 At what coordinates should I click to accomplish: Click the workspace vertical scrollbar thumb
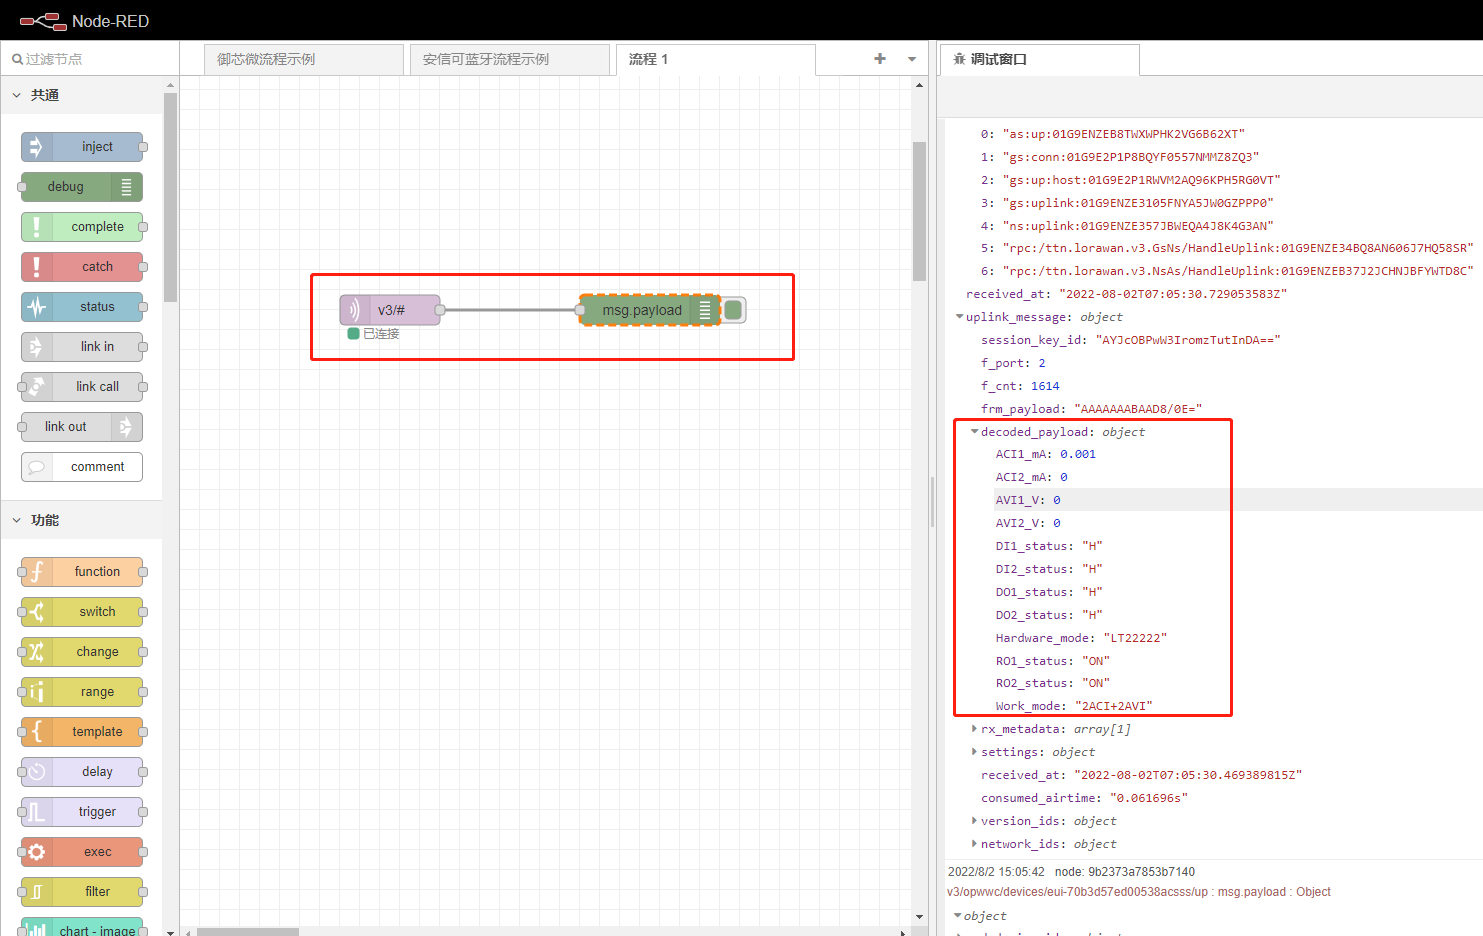click(x=919, y=212)
